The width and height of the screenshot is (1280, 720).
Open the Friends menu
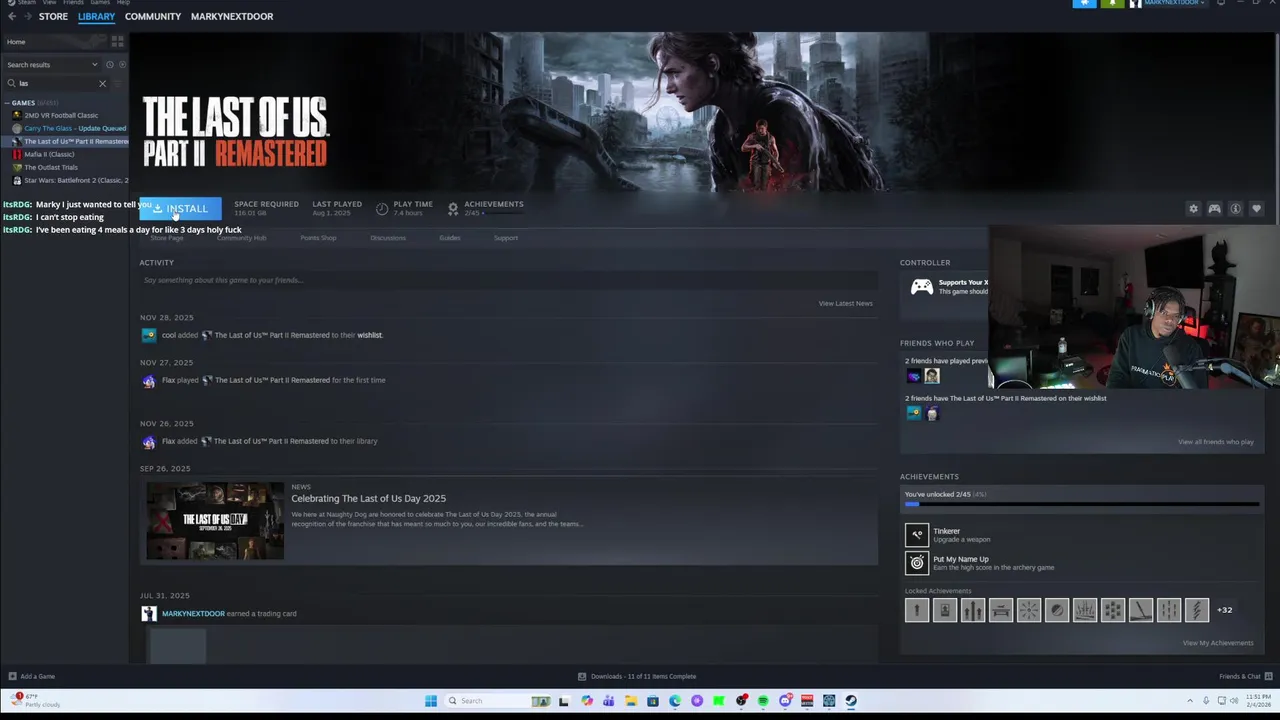[73, 3]
